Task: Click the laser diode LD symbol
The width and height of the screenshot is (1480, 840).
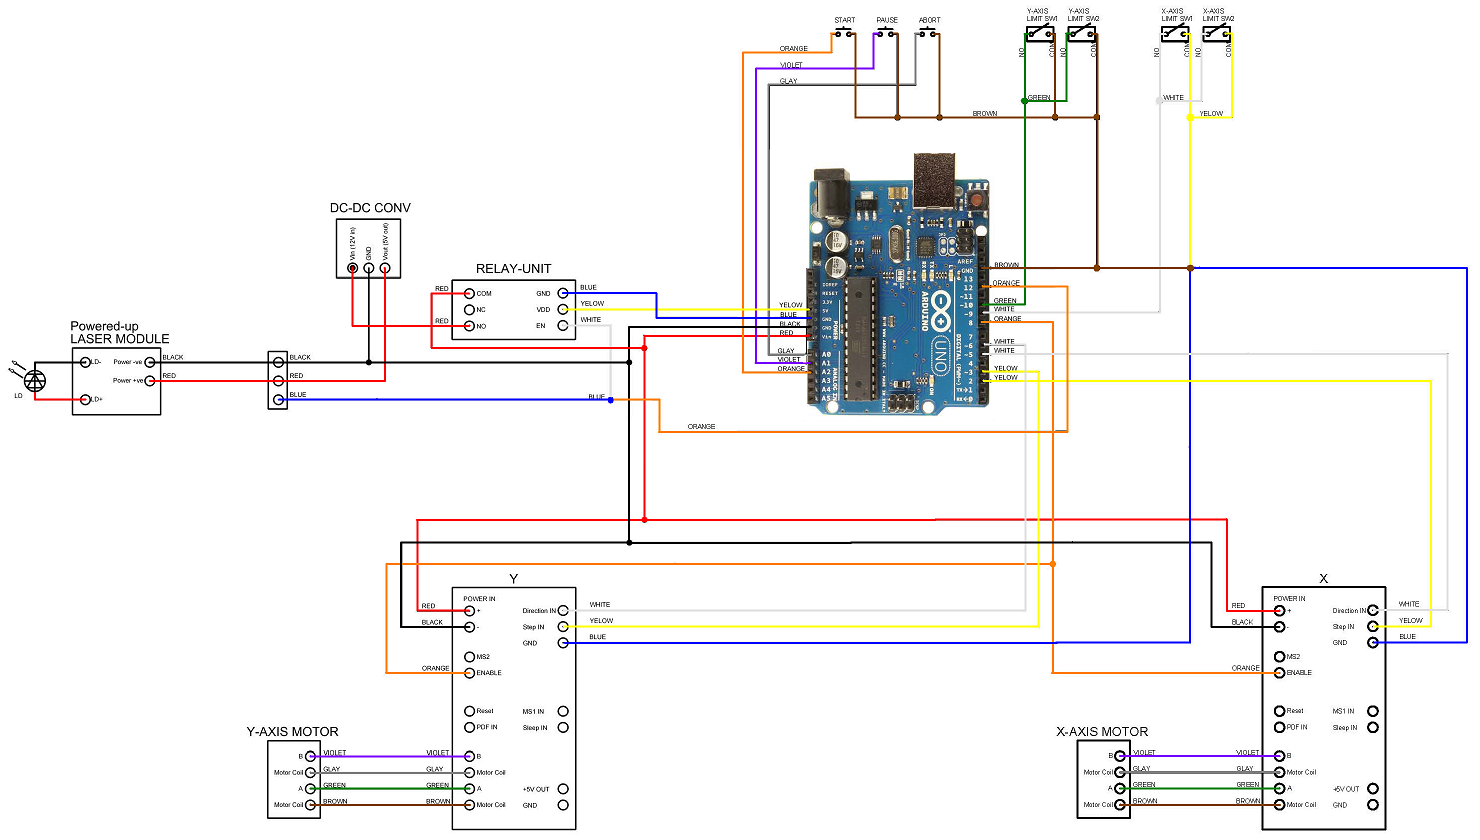Action: point(34,380)
